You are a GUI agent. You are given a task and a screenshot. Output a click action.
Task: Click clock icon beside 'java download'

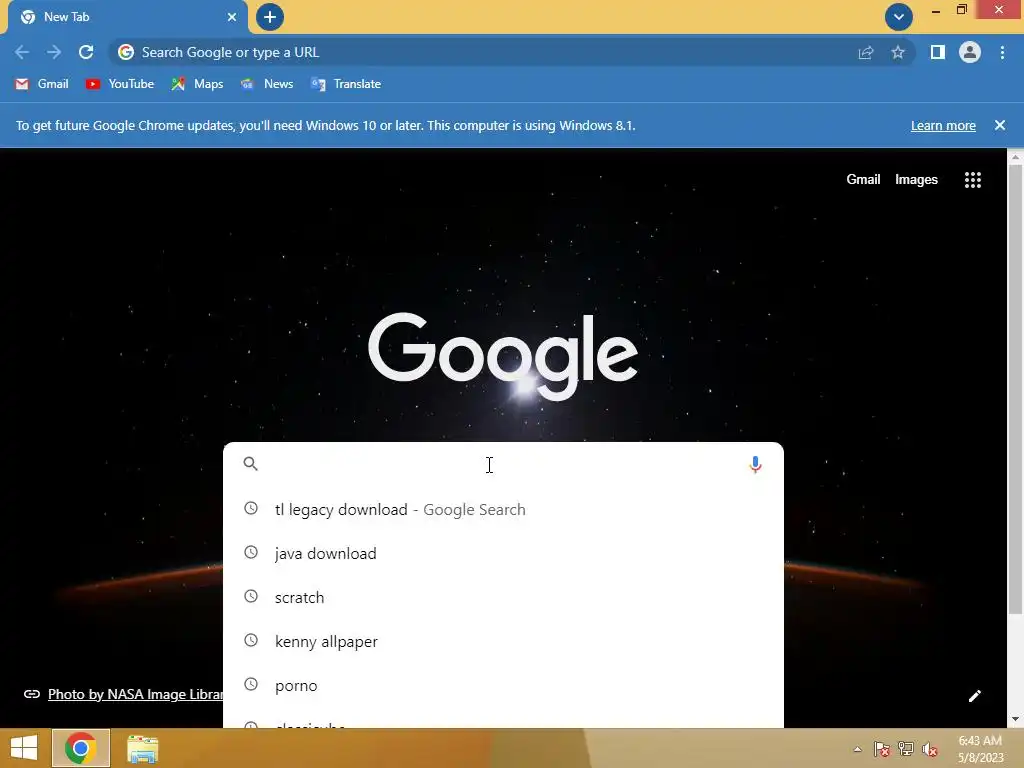[251, 552]
